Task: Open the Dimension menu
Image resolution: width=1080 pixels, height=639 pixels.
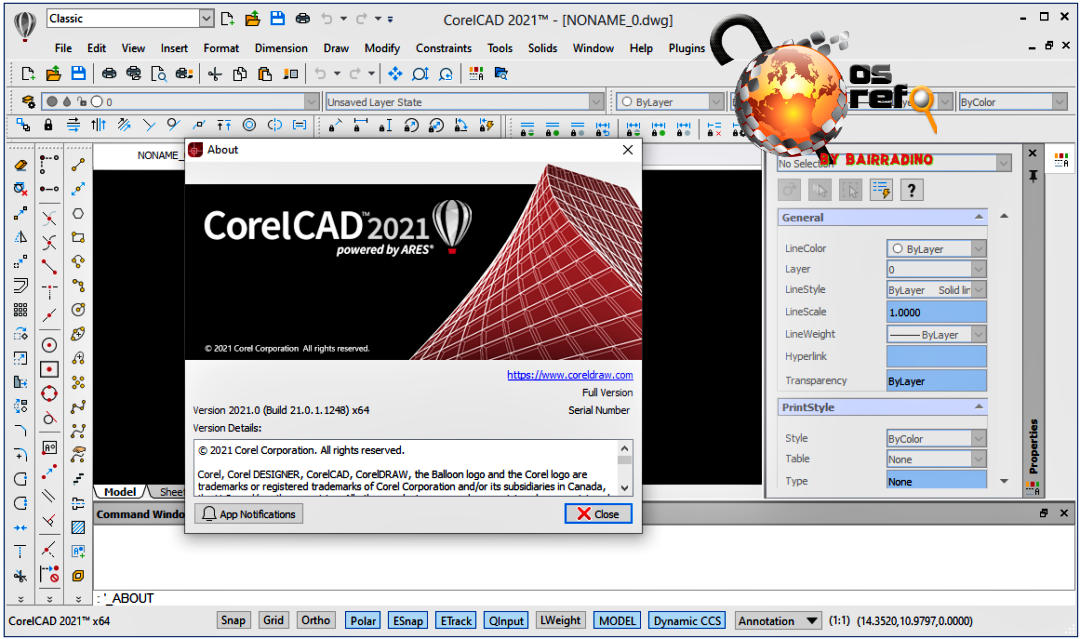Action: point(281,48)
